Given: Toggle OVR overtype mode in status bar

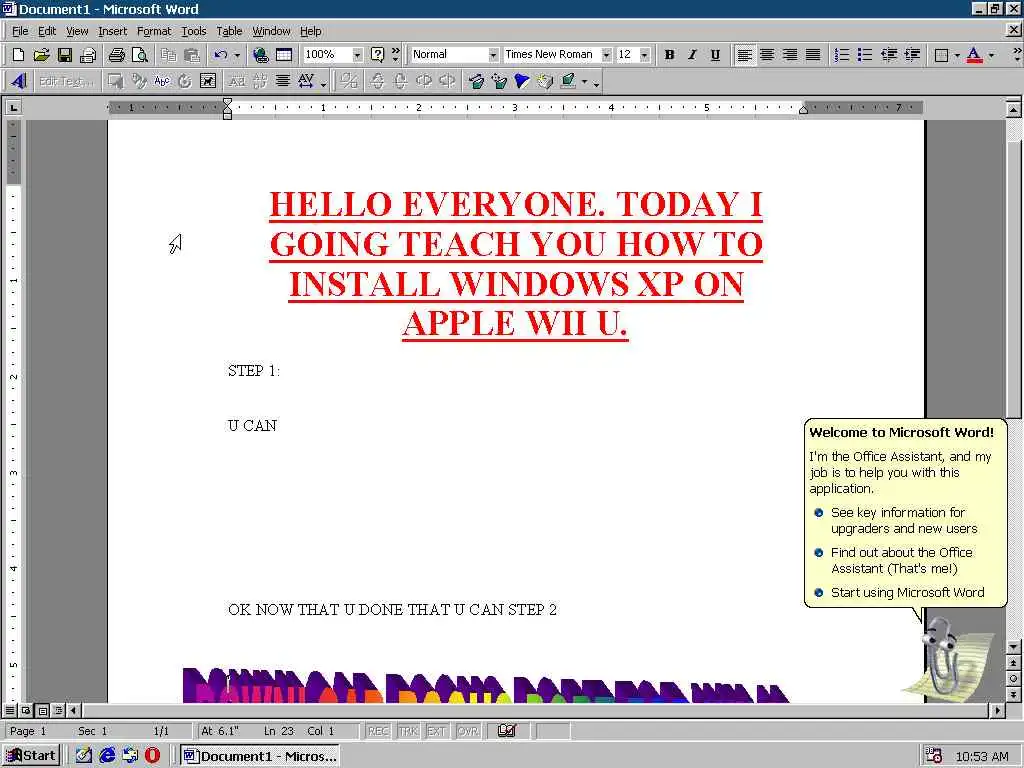Looking at the screenshot, I should coord(468,731).
